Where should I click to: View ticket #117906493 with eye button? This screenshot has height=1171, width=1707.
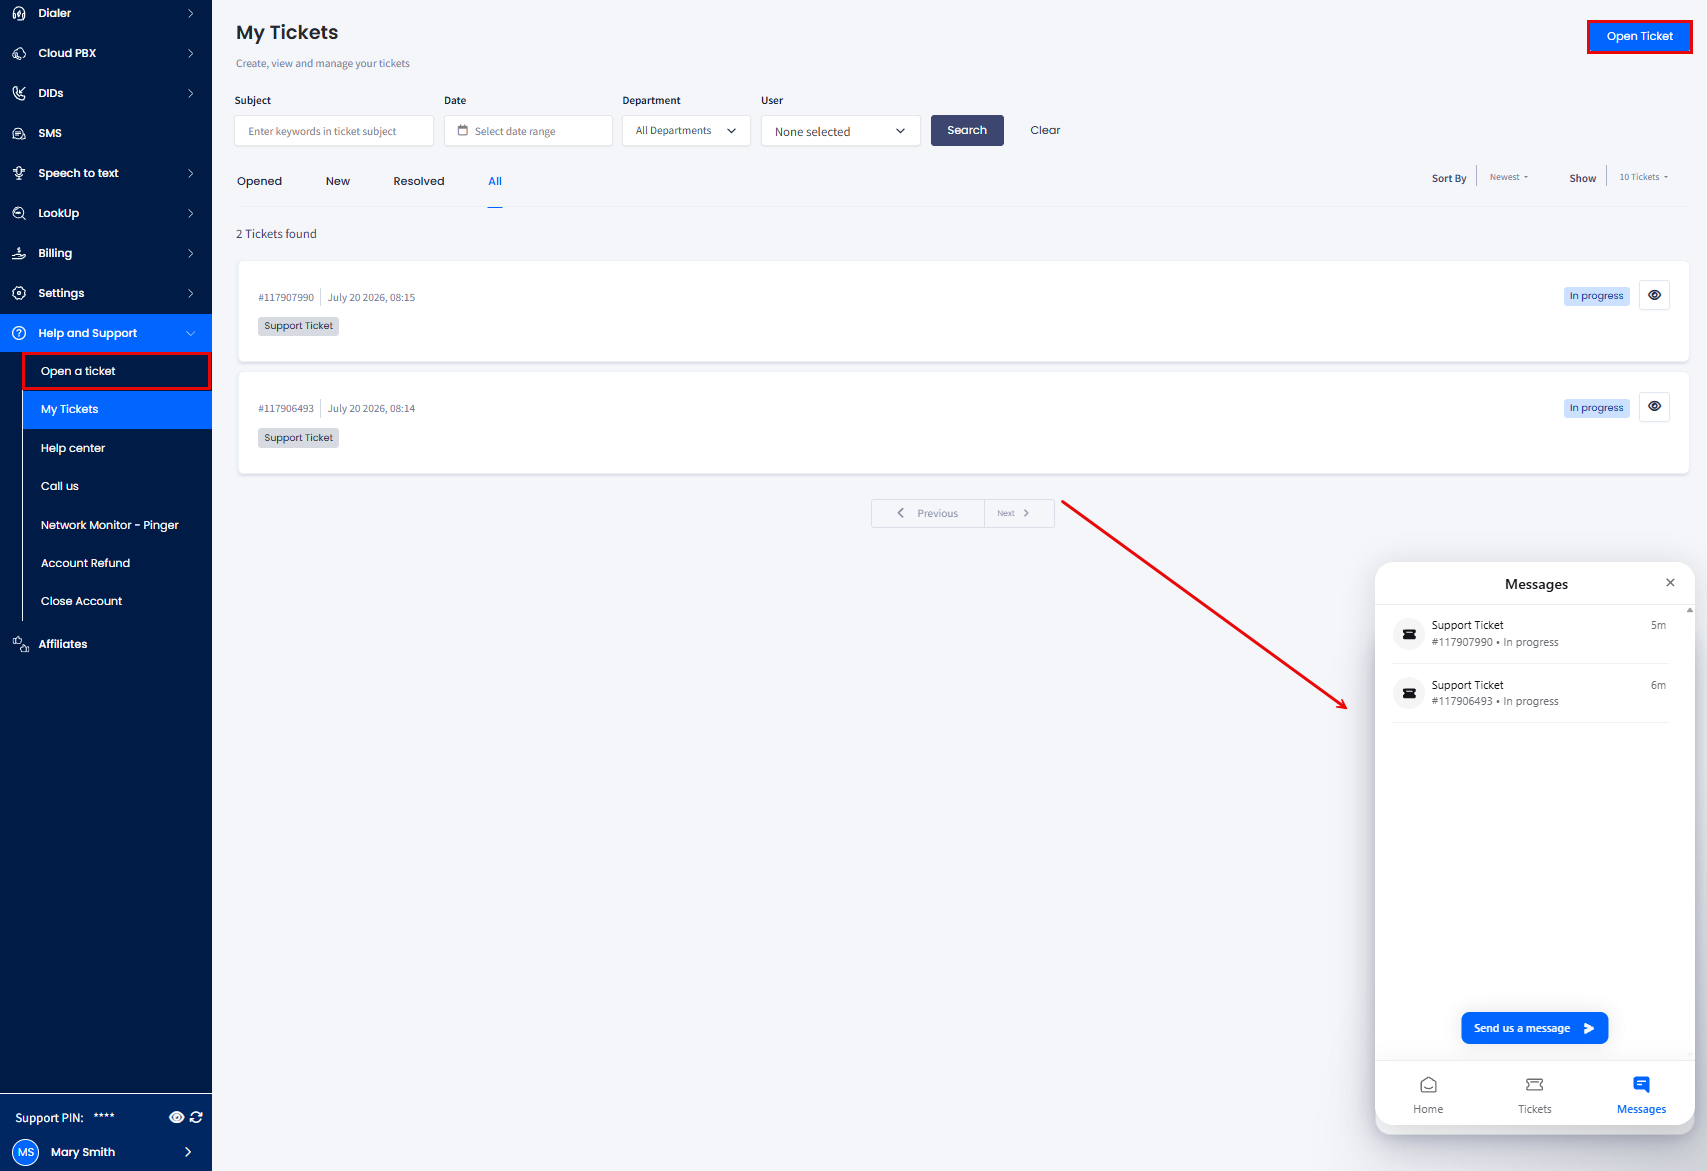[1654, 406]
